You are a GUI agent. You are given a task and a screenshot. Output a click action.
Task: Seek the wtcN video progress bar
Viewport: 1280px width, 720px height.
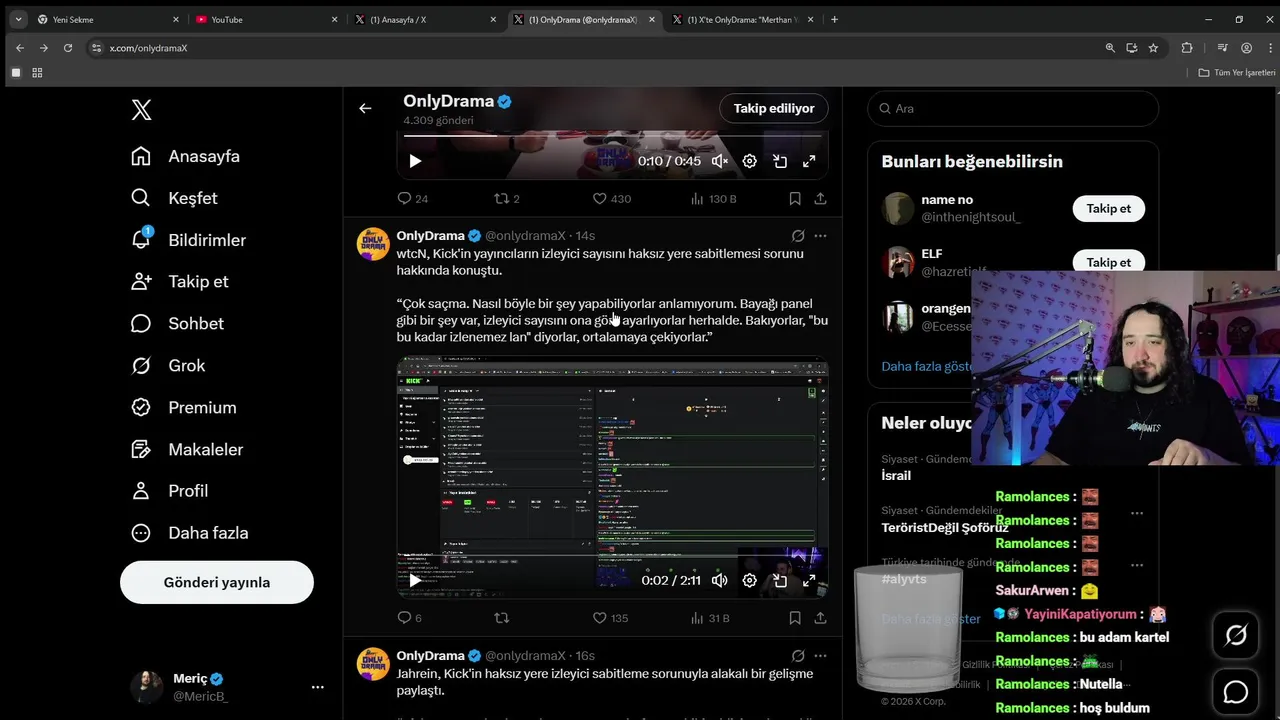pos(612,556)
